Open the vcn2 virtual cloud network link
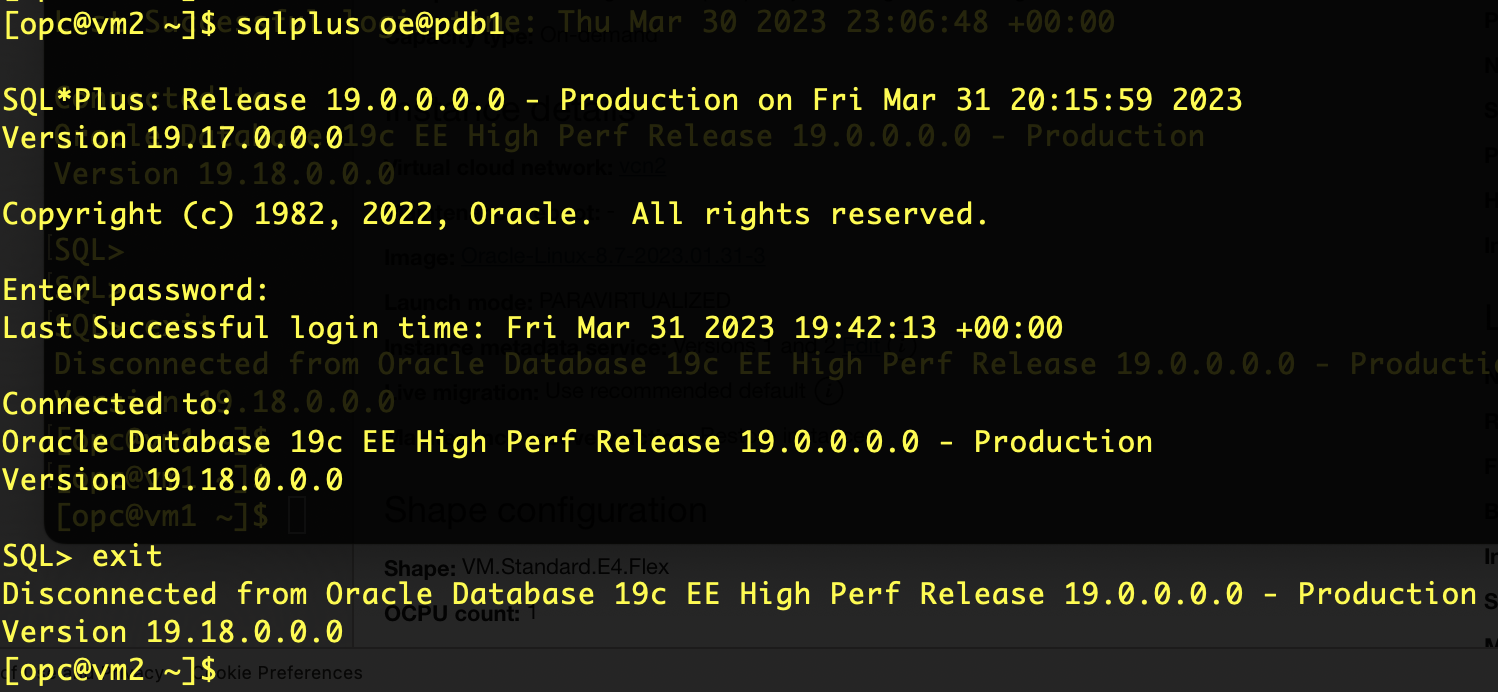Image resolution: width=1498 pixels, height=692 pixels. [640, 167]
